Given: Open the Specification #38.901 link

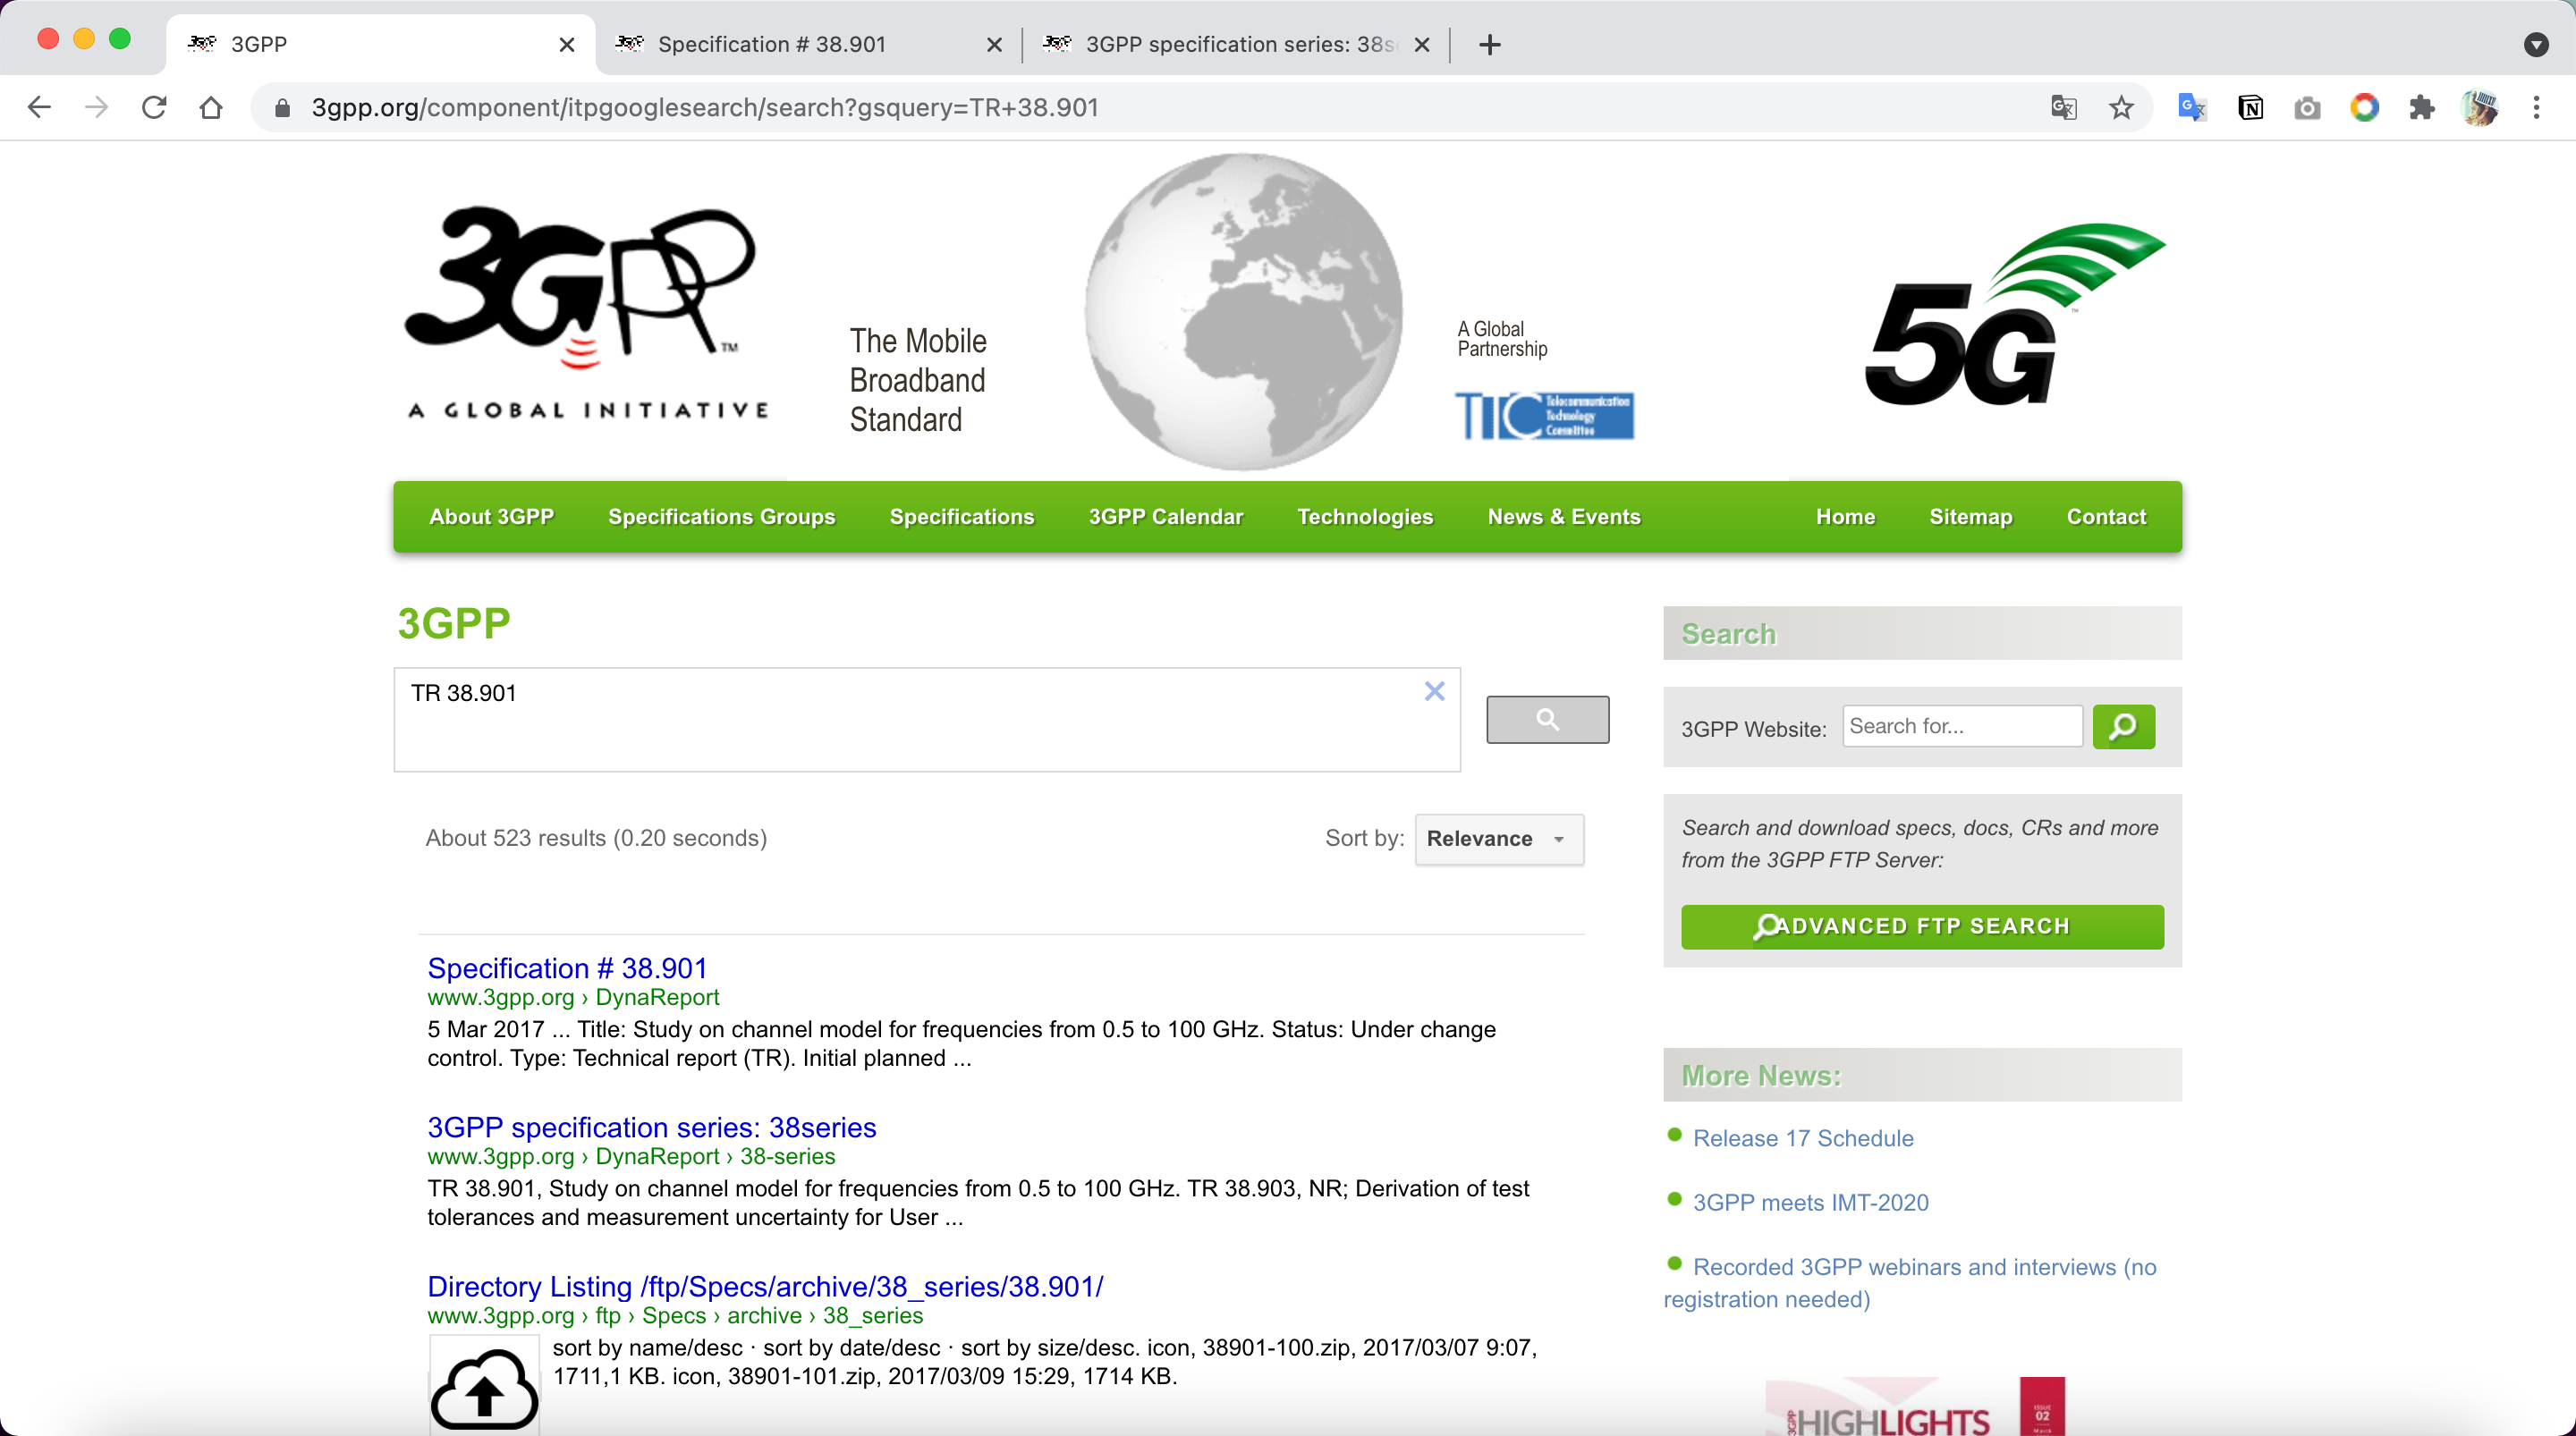Looking at the screenshot, I should pyautogui.click(x=566, y=967).
